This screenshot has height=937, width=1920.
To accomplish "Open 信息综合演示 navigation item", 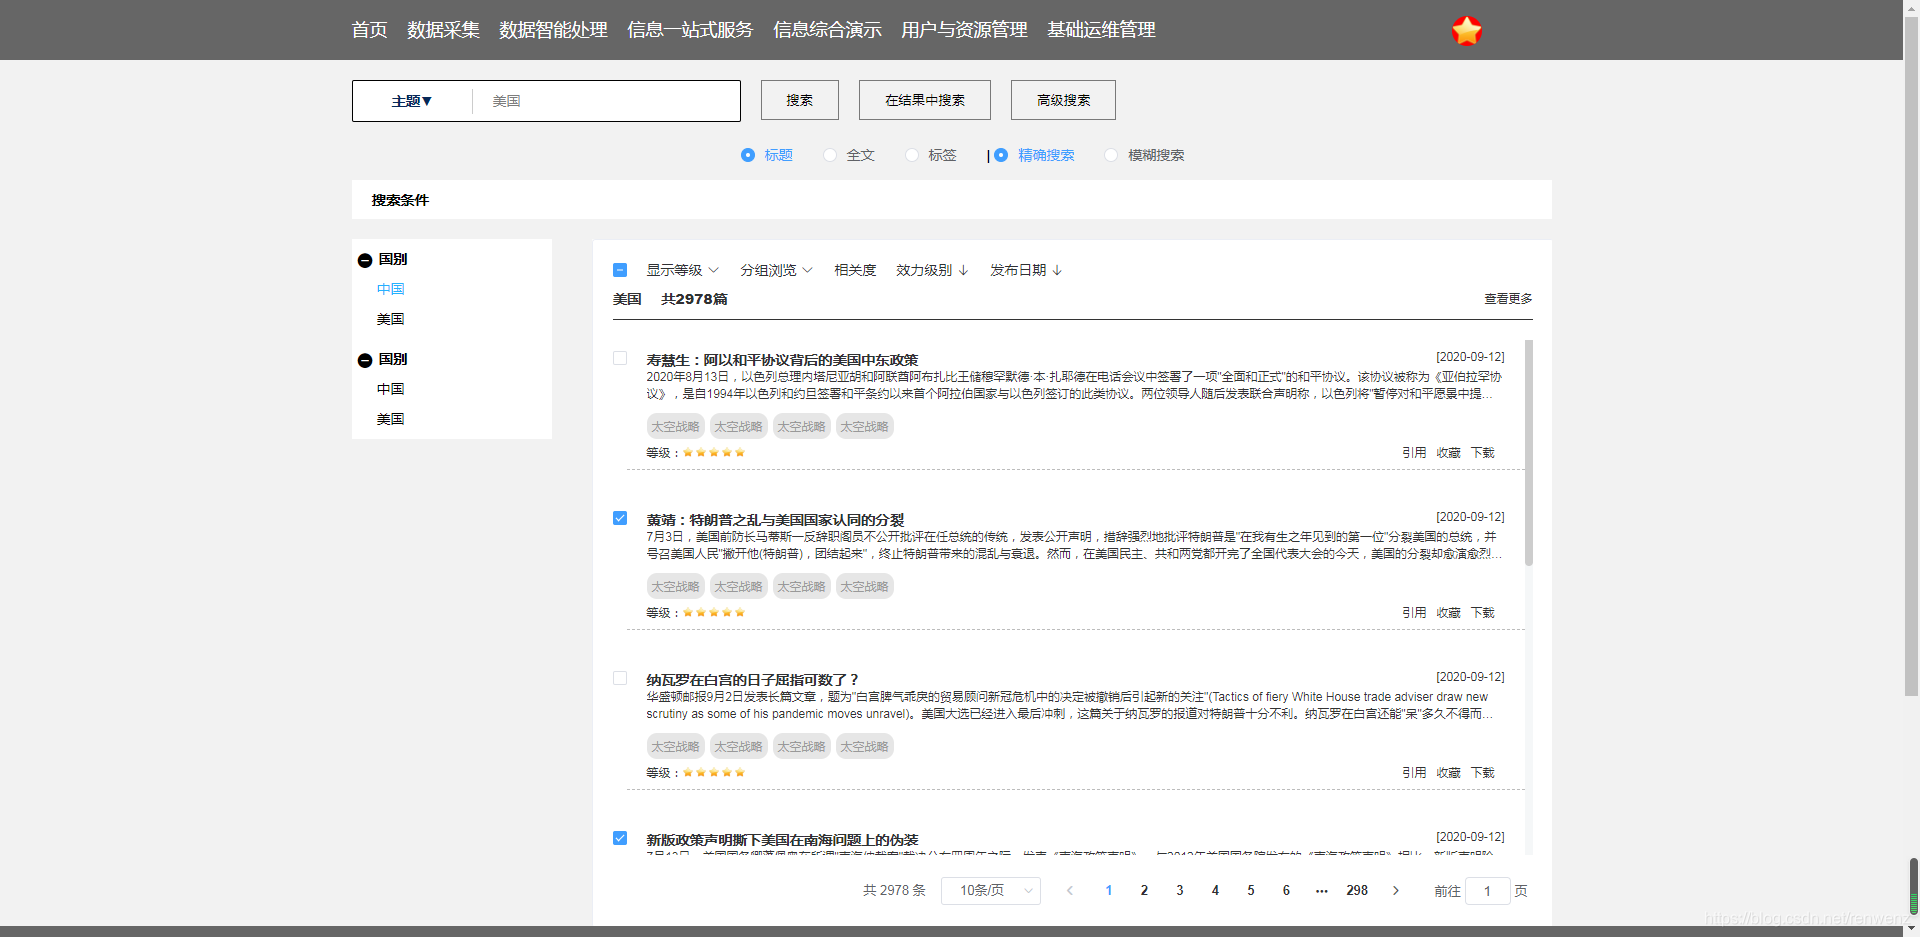I will pos(827,30).
